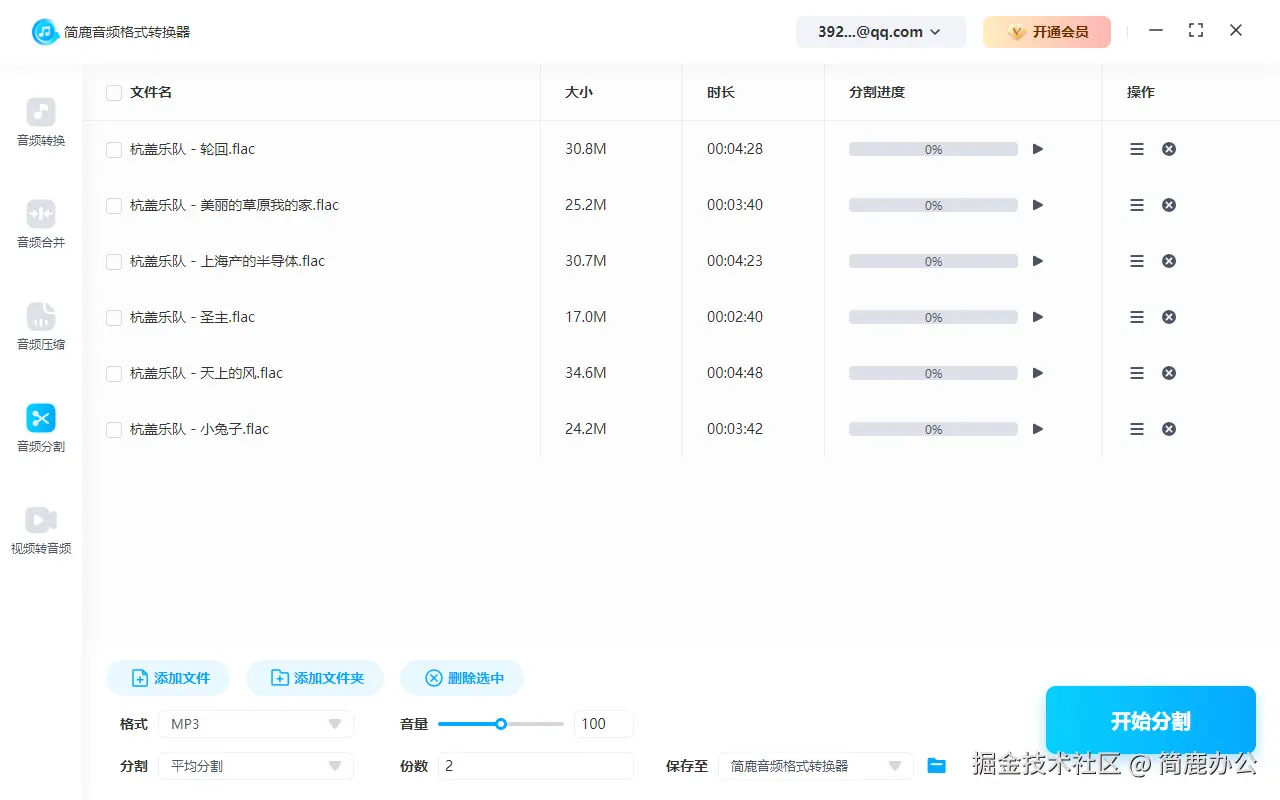The height and width of the screenshot is (800, 1280).
Task: Focus the volume value field showing 100
Action: tap(604, 724)
